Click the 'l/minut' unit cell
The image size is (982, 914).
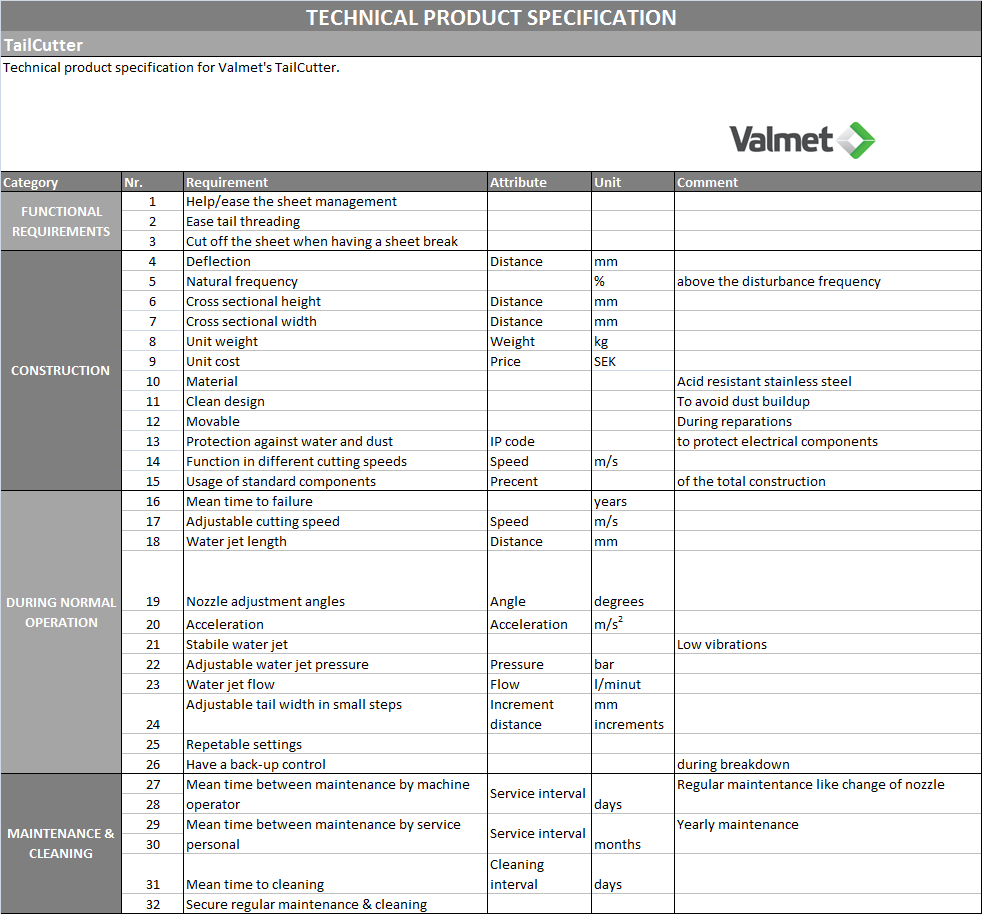tap(633, 685)
